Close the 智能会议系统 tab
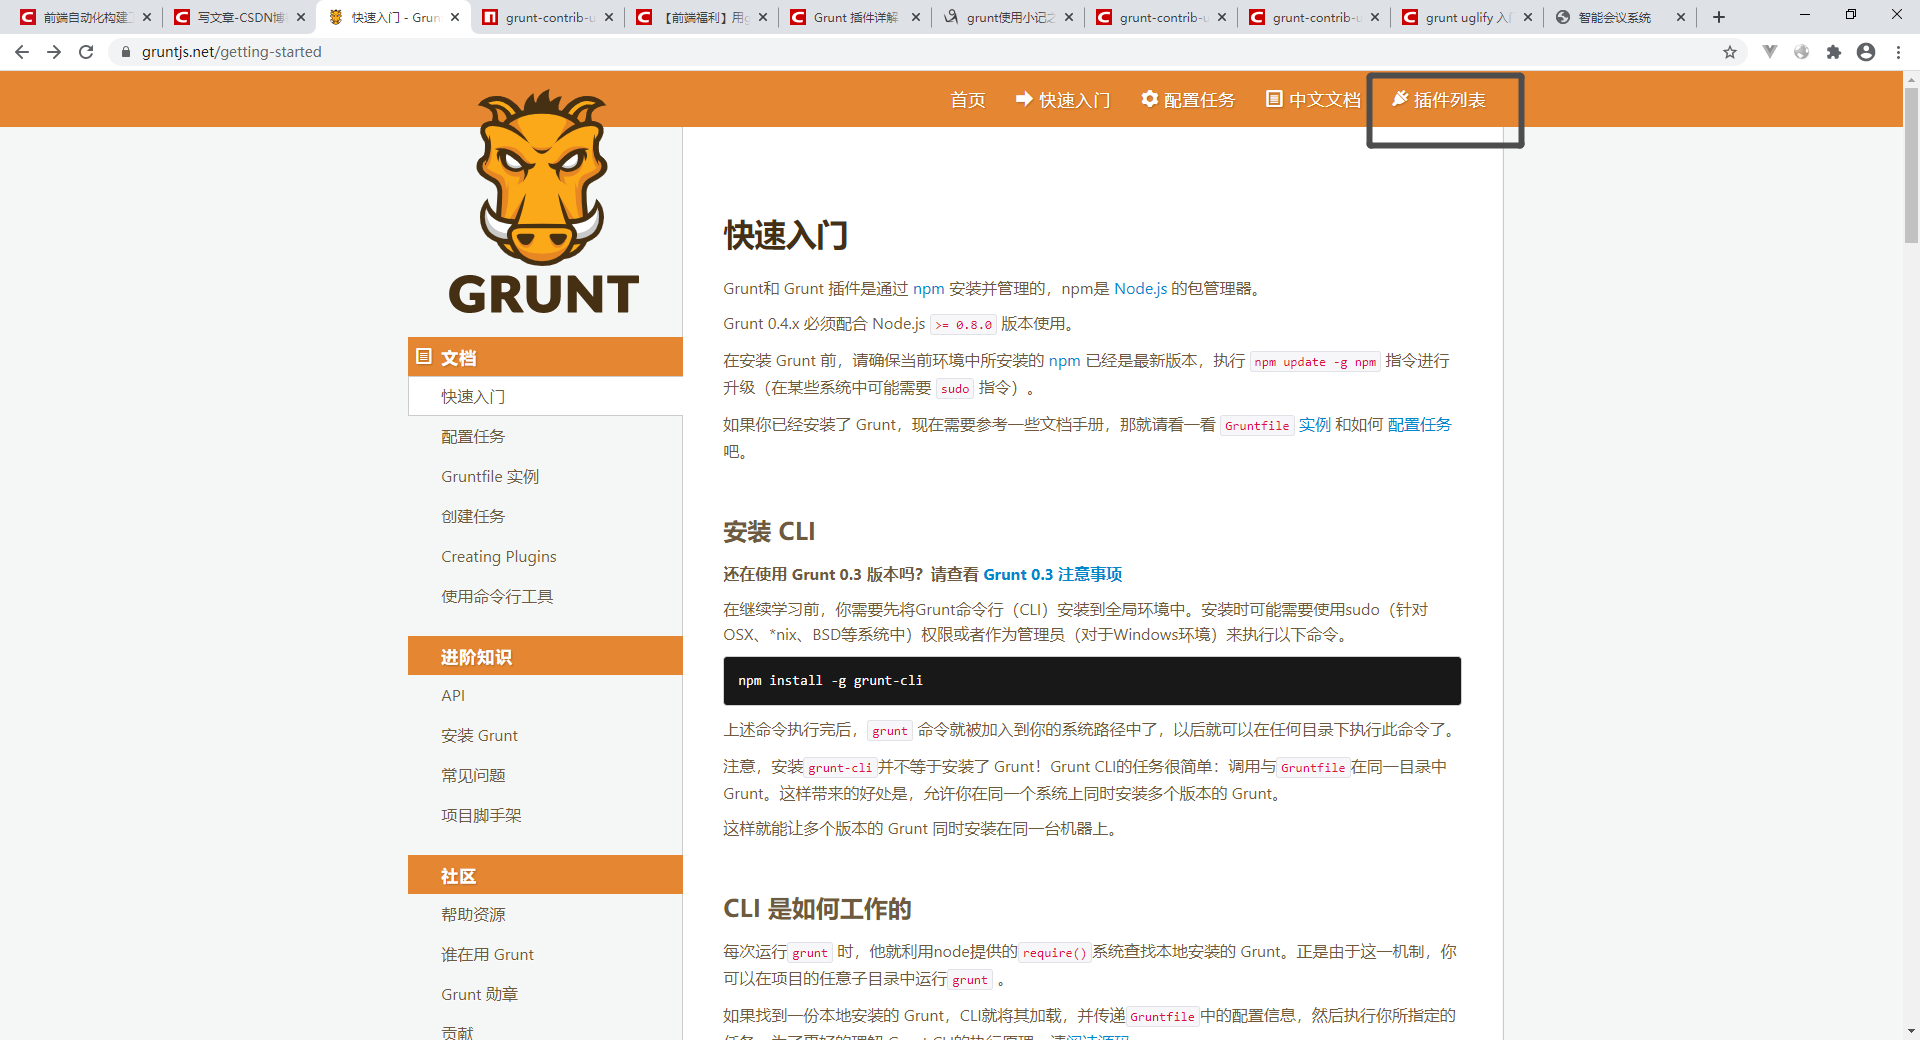The width and height of the screenshot is (1920, 1040). 1681,17
